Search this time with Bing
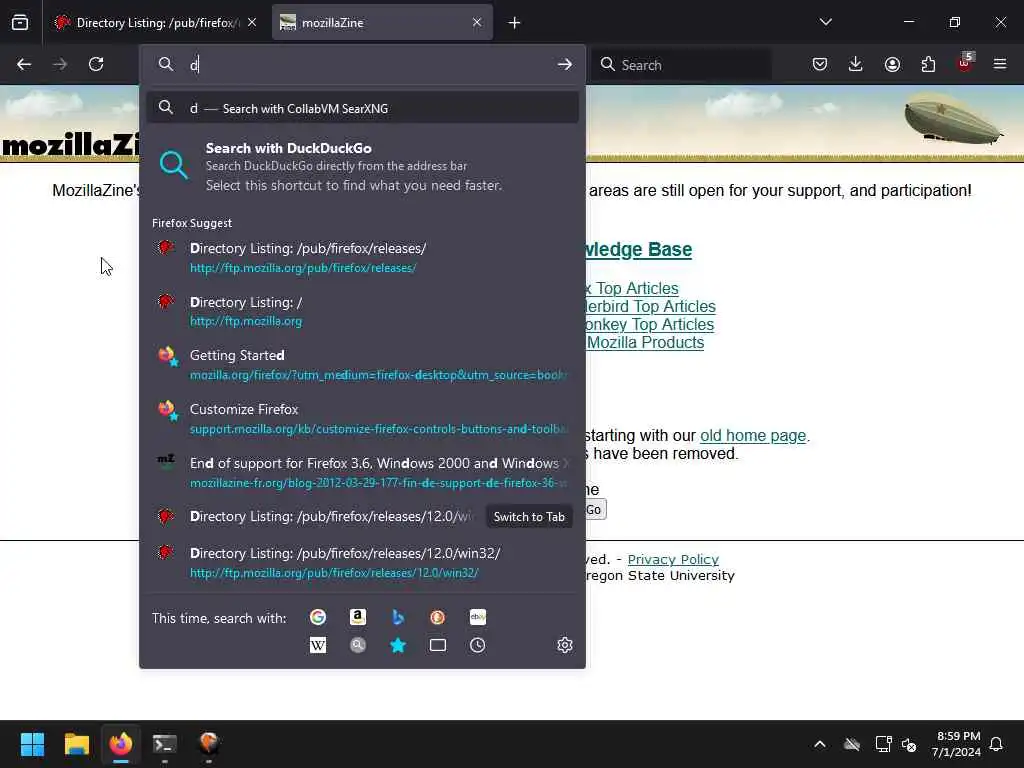This screenshot has height=768, width=1024. coord(398,617)
